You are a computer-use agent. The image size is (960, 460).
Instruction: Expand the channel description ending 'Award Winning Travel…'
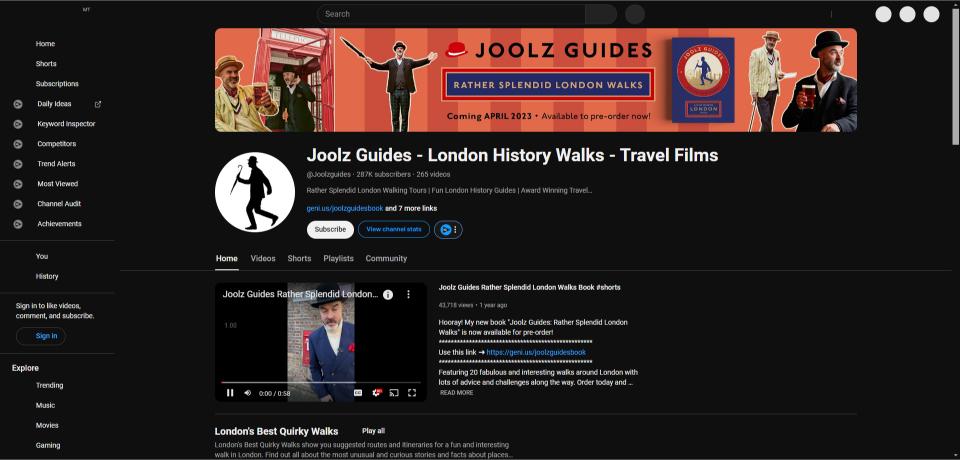[449, 190]
